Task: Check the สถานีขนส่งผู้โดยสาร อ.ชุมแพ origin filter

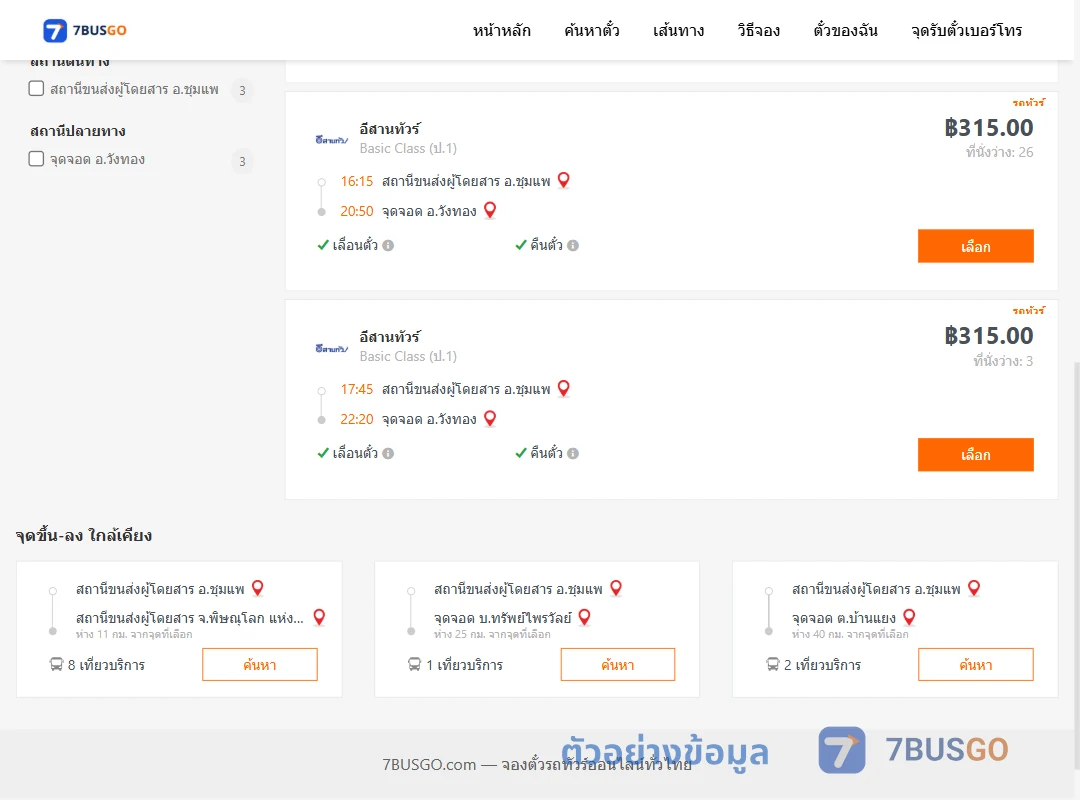Action: click(x=37, y=88)
